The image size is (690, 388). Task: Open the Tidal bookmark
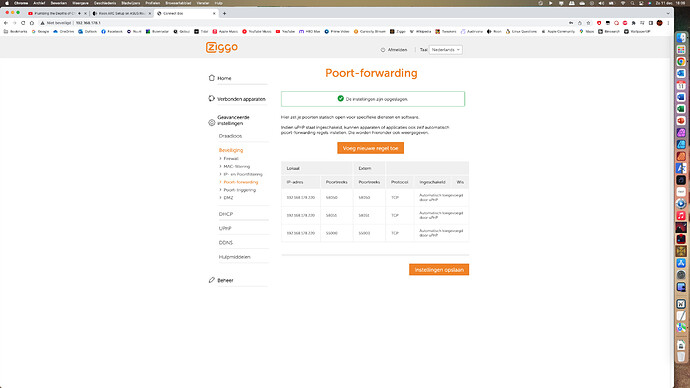(x=201, y=32)
